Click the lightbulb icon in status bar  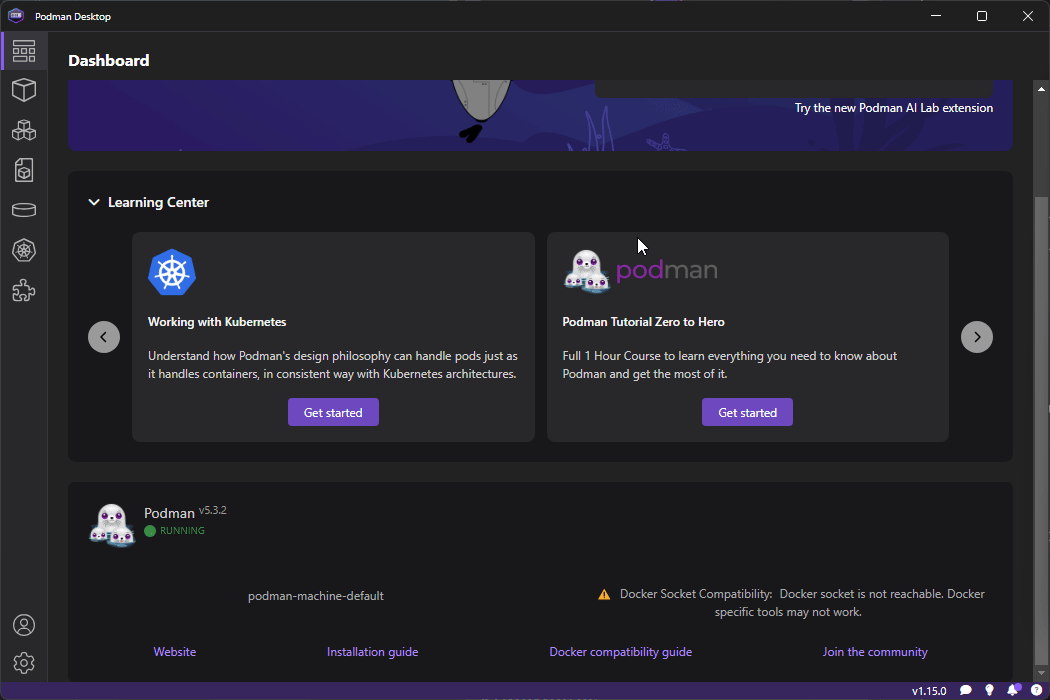[990, 690]
